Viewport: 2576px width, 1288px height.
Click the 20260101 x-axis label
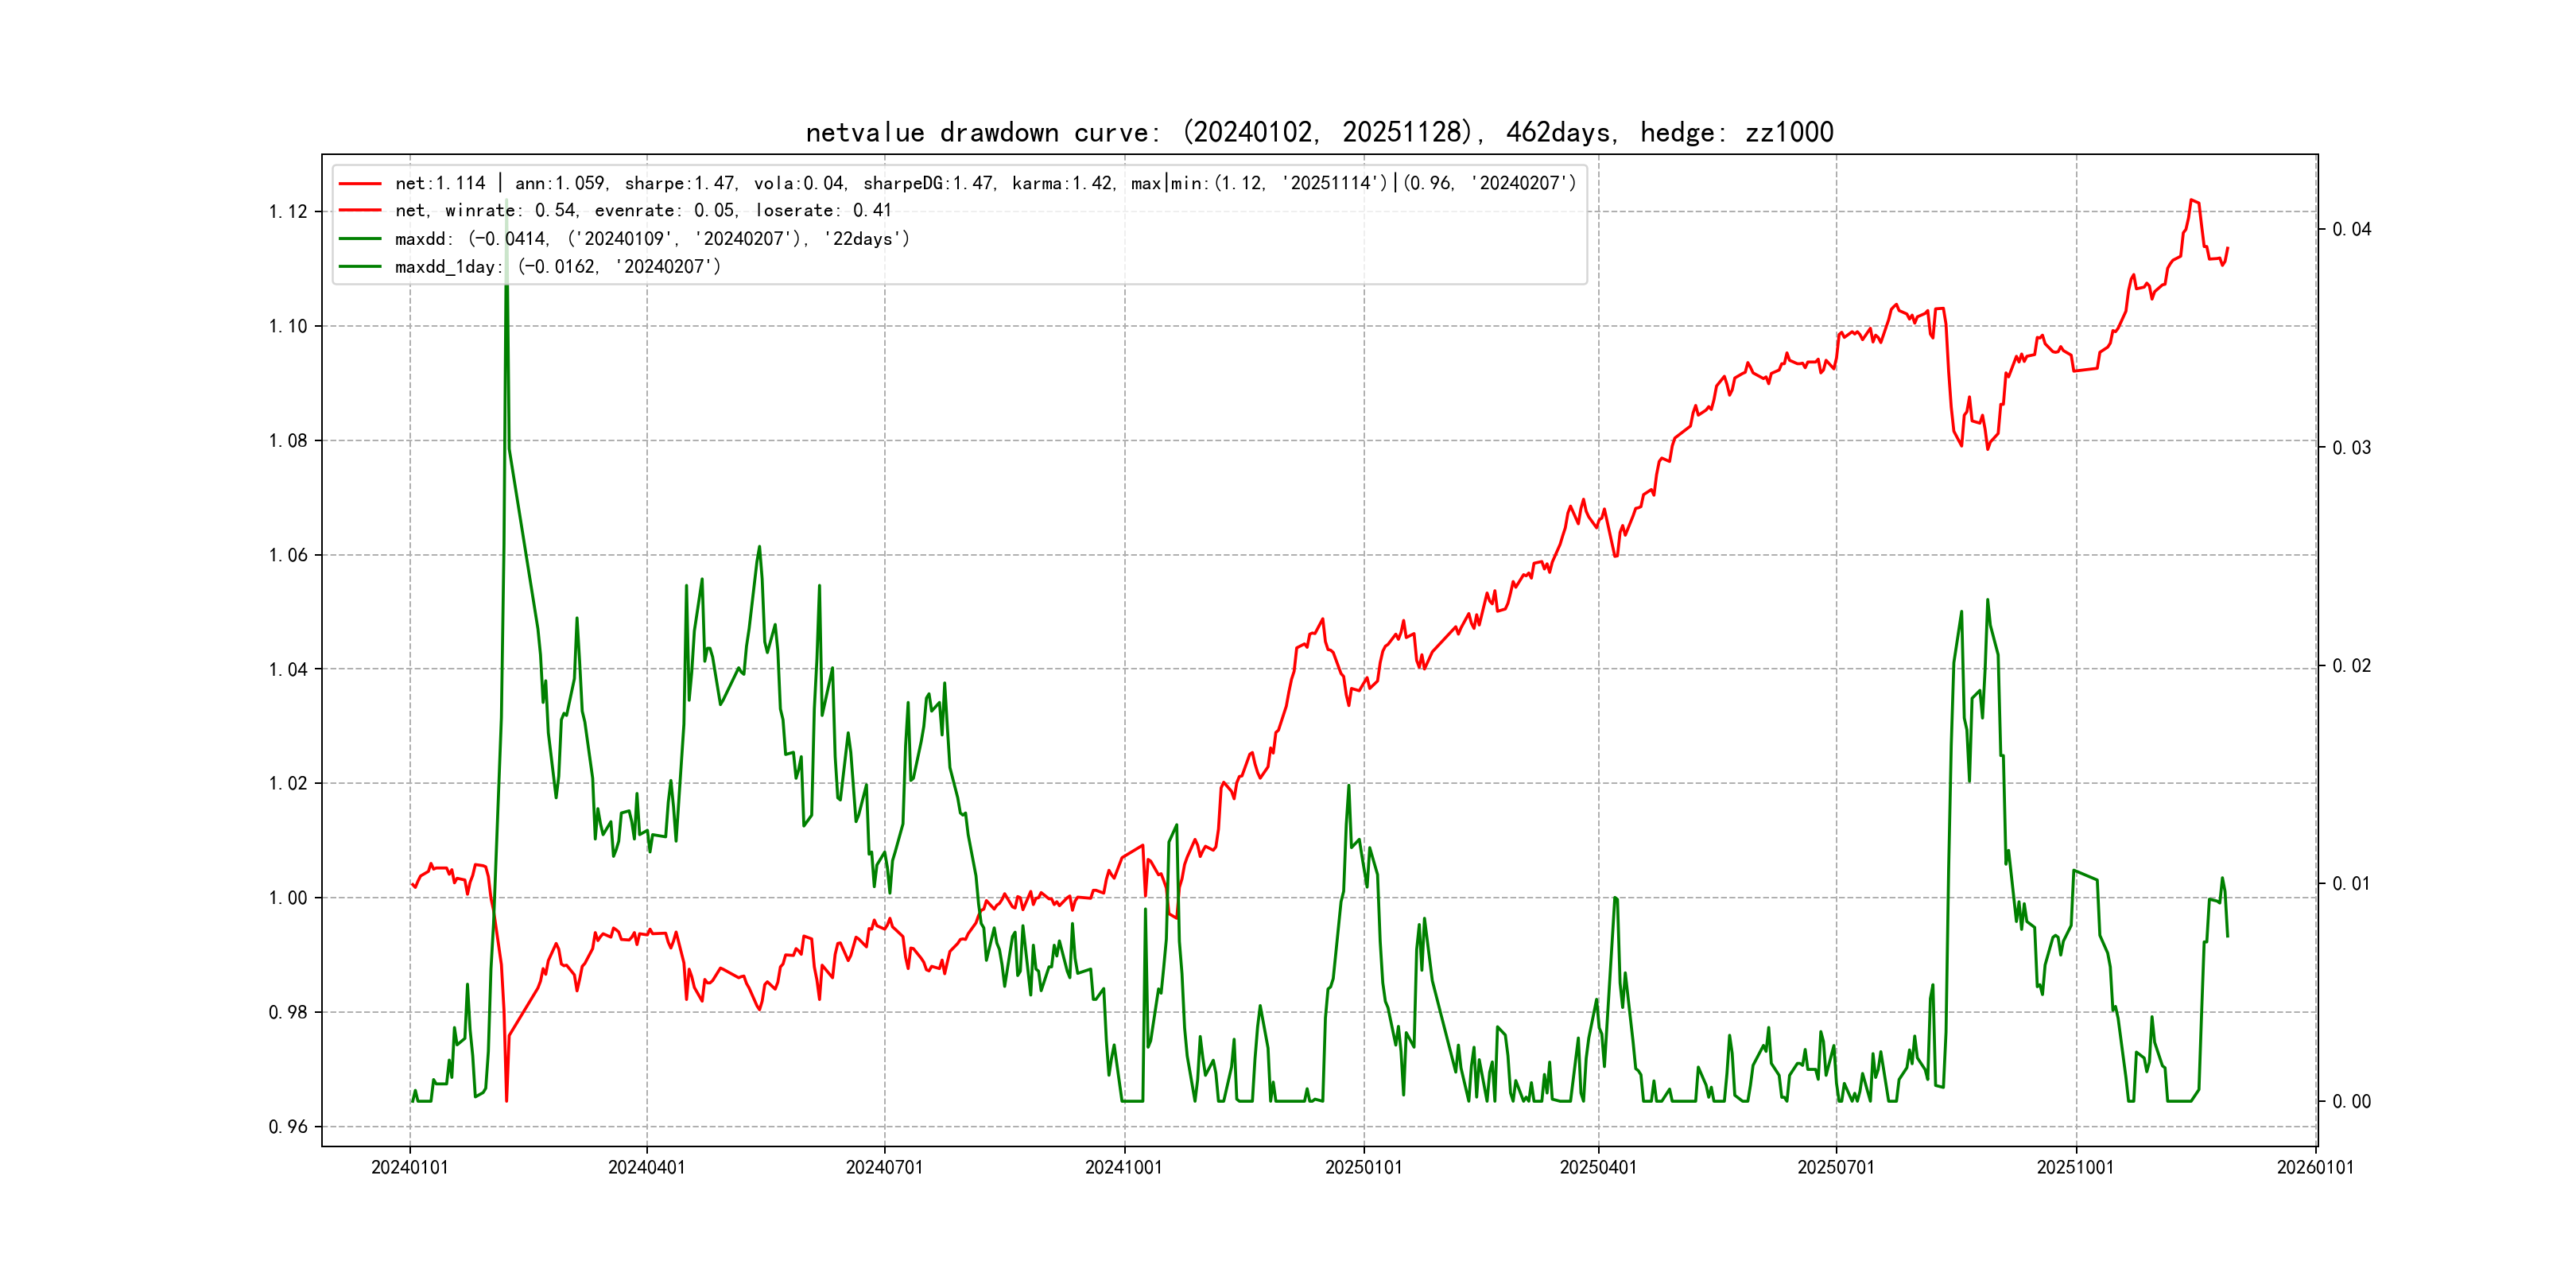pos(2315,1168)
